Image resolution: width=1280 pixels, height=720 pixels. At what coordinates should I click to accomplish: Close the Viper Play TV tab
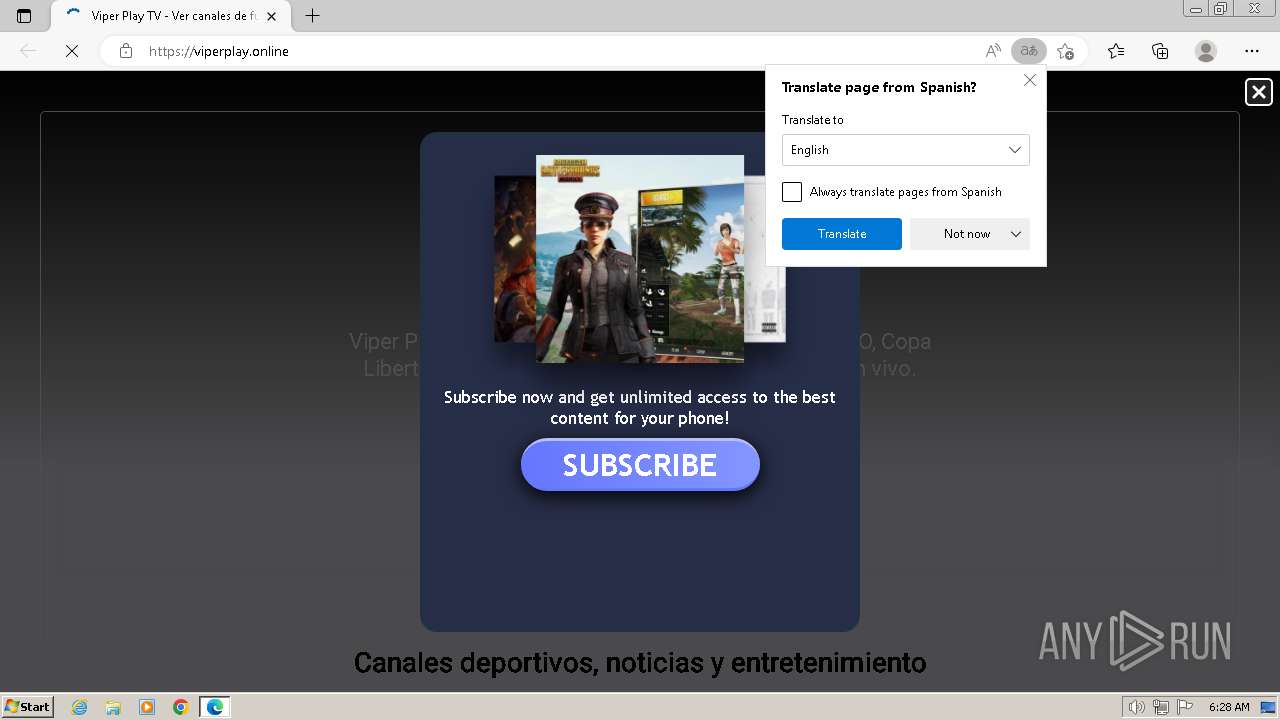click(x=271, y=16)
